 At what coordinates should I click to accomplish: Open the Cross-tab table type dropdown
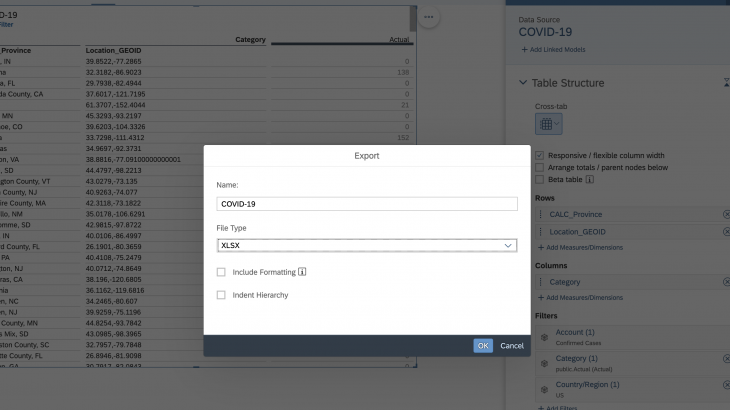(548, 124)
